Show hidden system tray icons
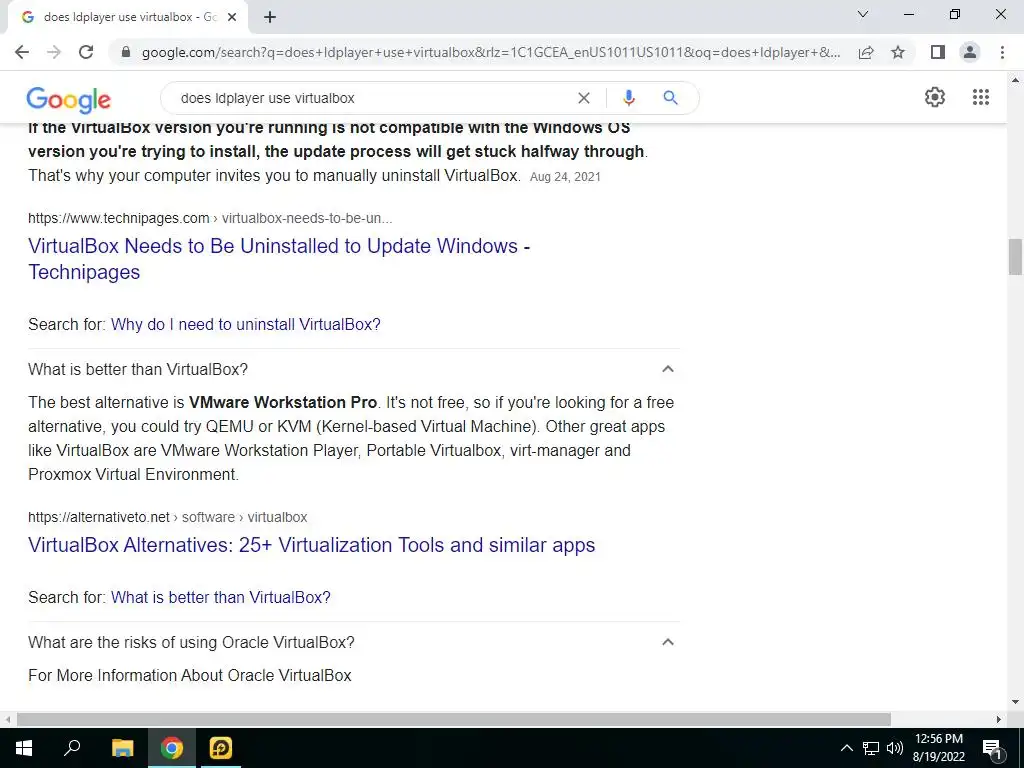Viewport: 1024px width, 768px height. click(846, 748)
